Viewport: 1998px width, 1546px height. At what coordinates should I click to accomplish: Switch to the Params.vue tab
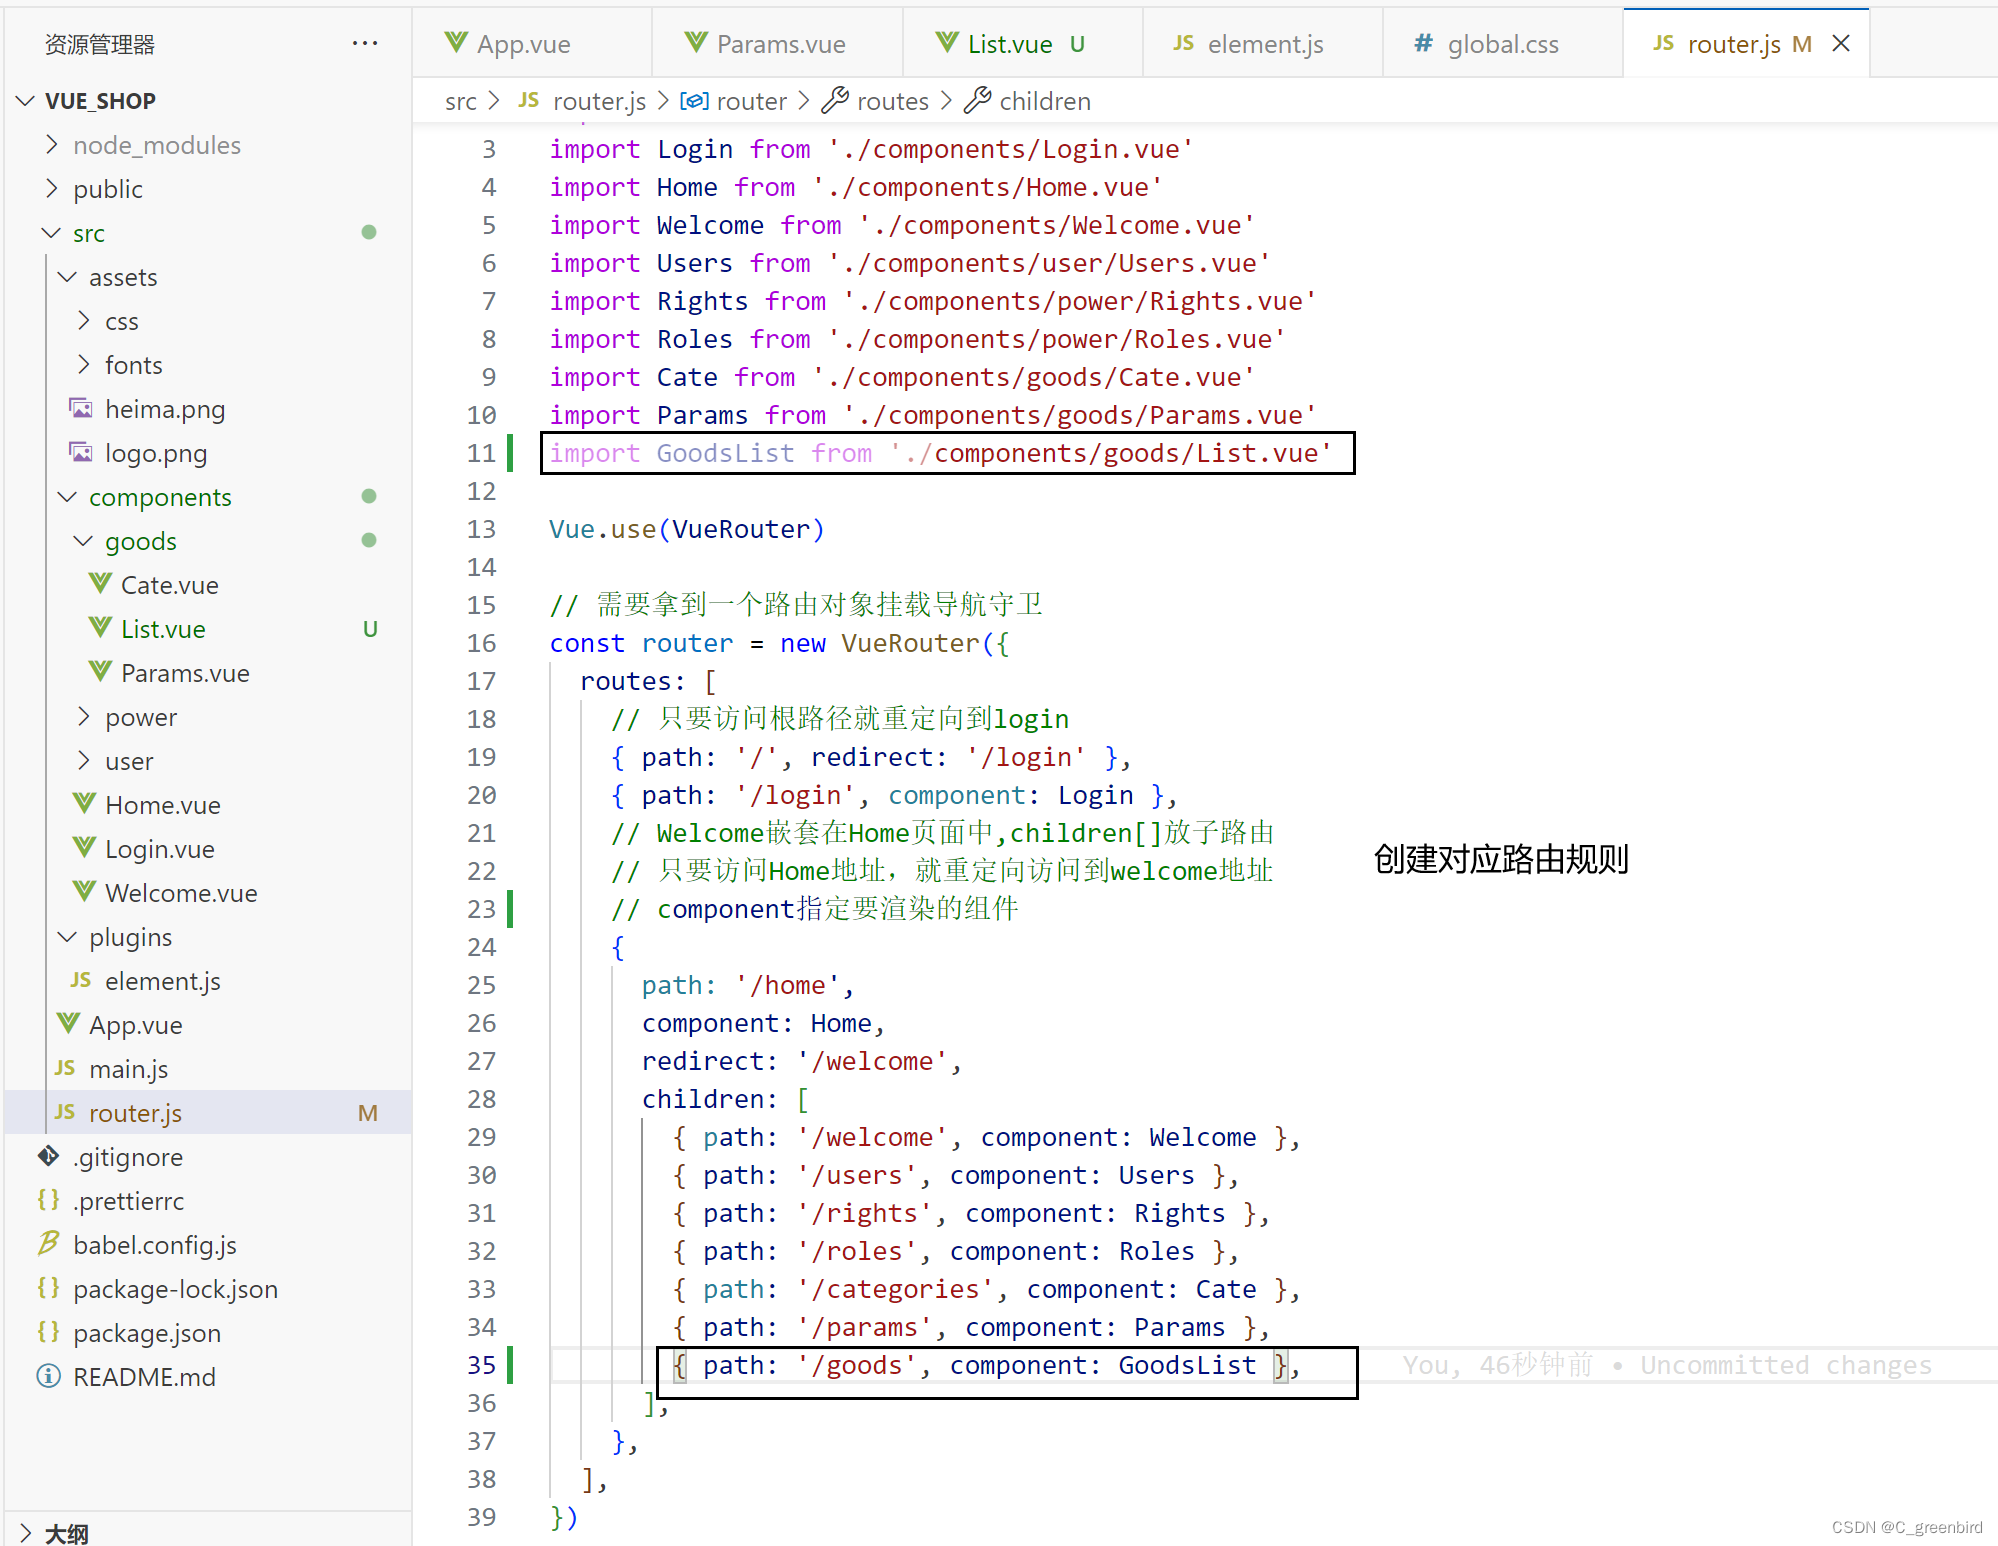click(x=777, y=44)
